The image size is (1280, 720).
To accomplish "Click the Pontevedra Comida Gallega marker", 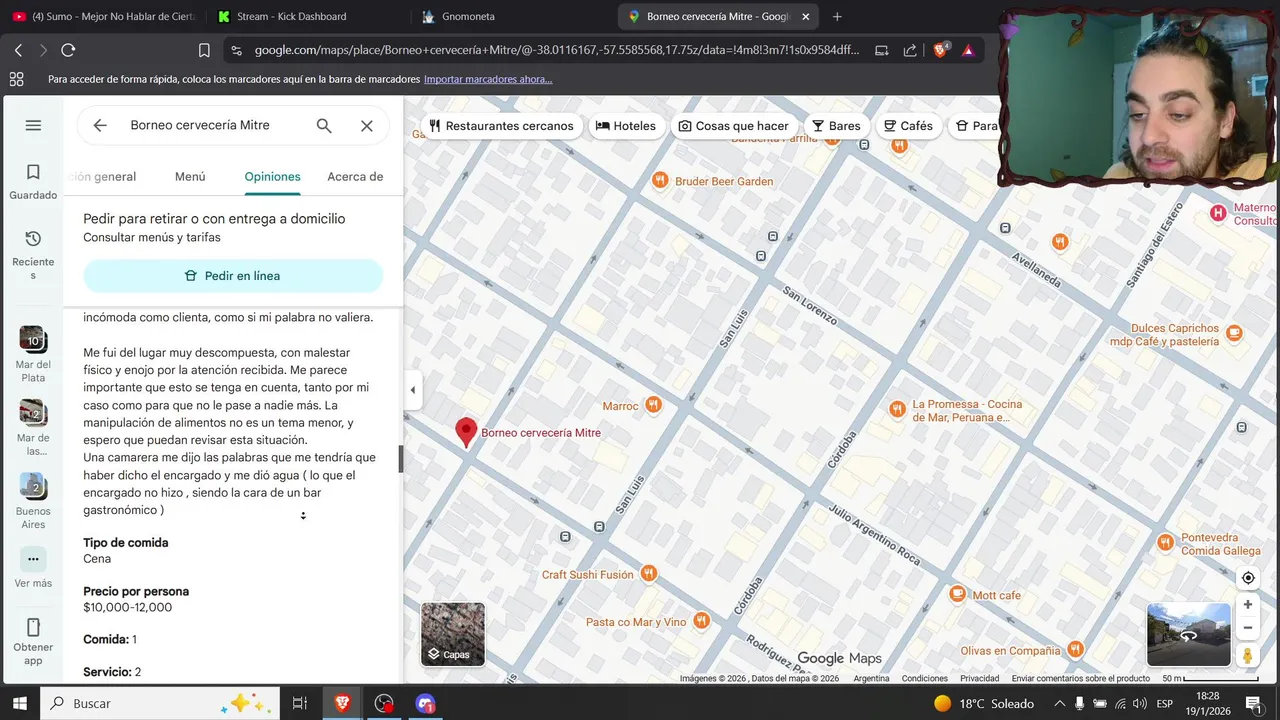I will tap(1165, 543).
